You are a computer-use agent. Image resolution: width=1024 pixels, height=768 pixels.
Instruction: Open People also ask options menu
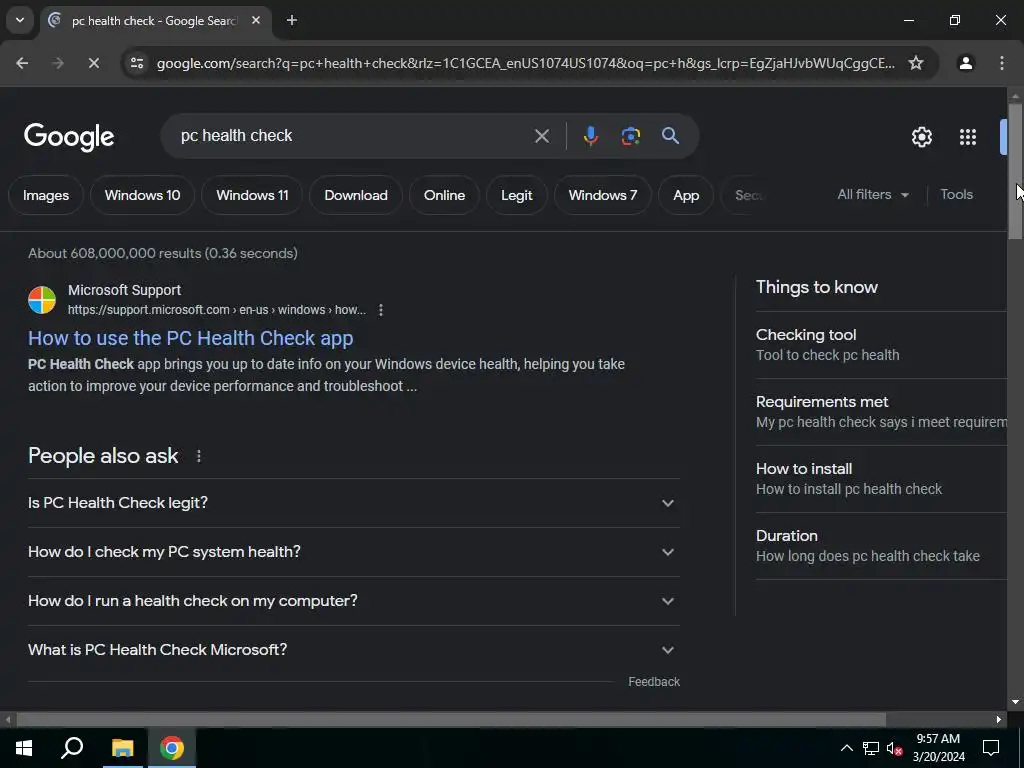click(199, 456)
